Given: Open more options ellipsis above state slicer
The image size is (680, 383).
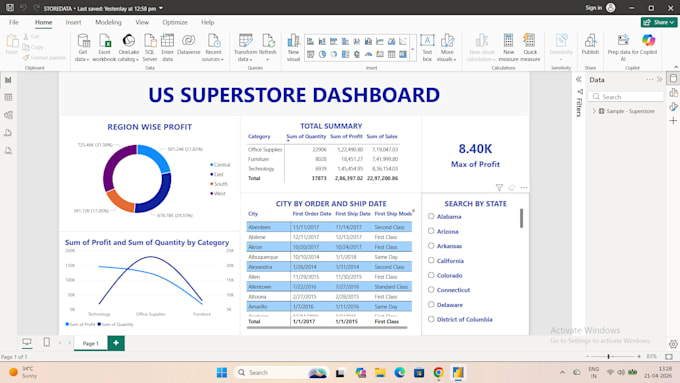Looking at the screenshot, I should (524, 187).
